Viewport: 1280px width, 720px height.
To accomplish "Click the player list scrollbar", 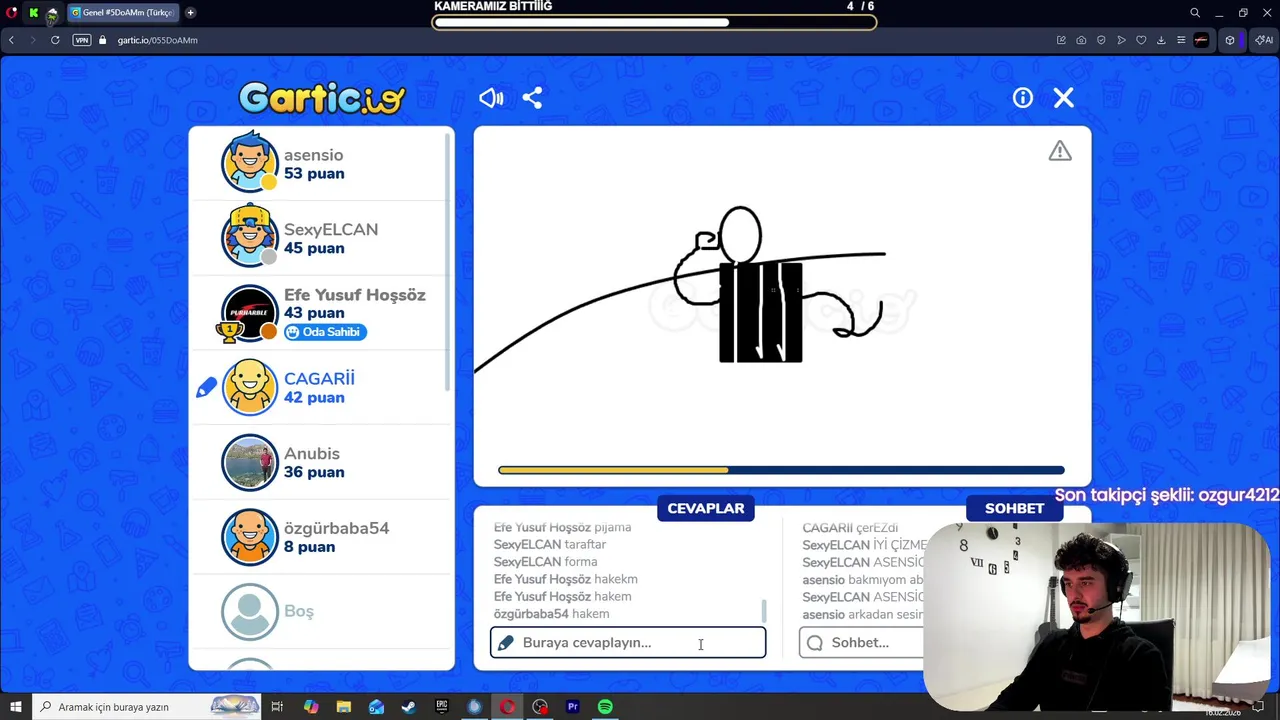I will pos(449,260).
